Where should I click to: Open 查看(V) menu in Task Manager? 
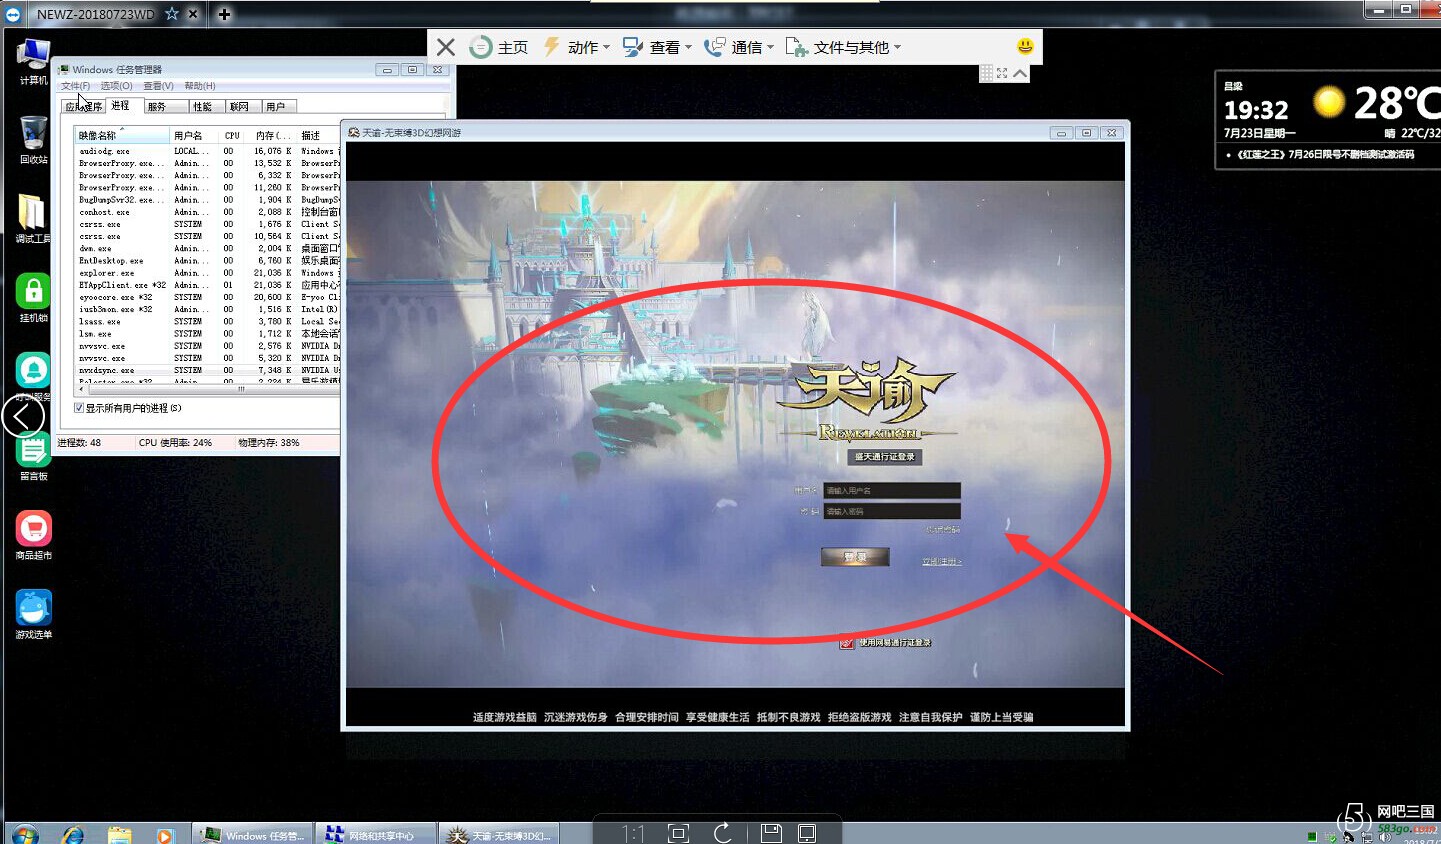point(158,86)
